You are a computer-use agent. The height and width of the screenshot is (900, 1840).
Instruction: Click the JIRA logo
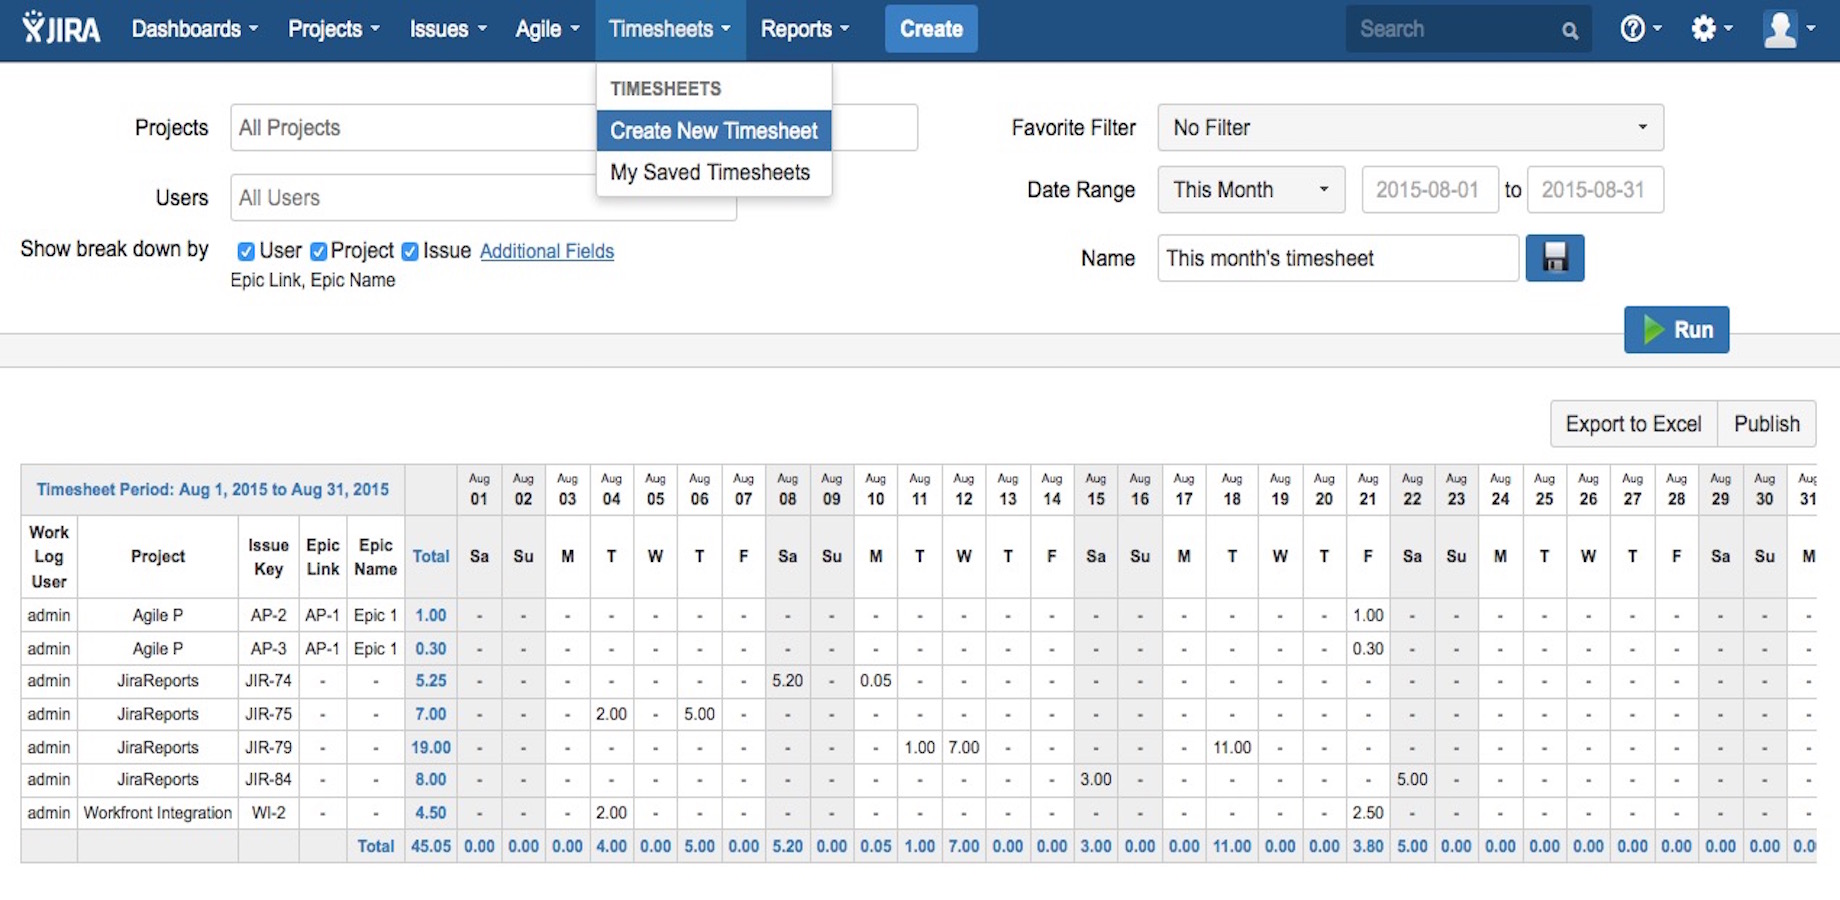tap(62, 29)
